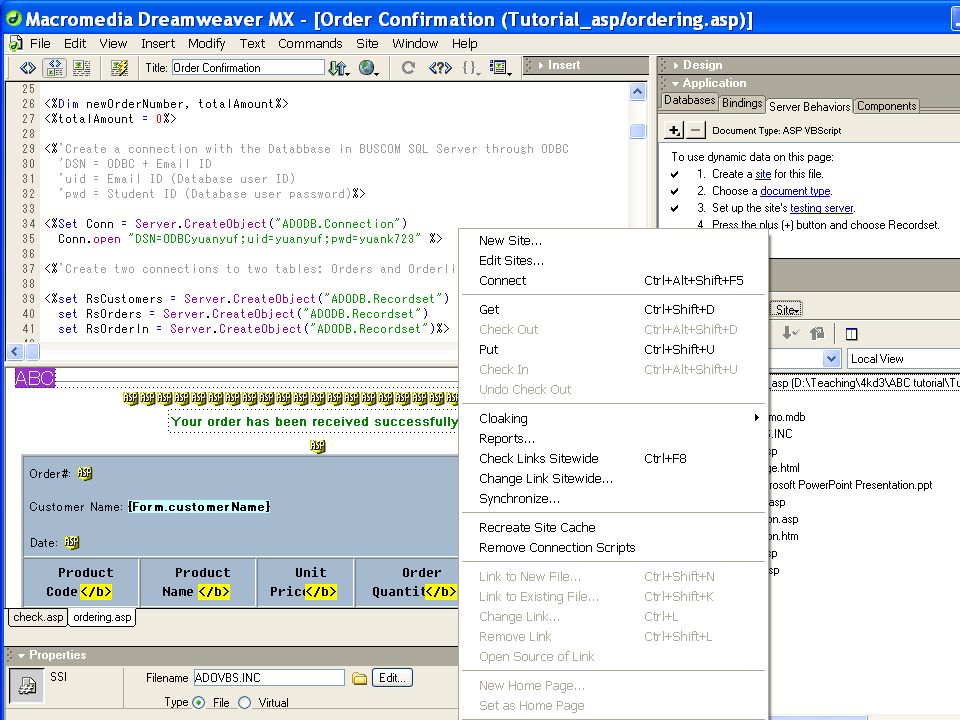The height and width of the screenshot is (720, 960).
Task: Open the View Options toolbar icon
Action: coord(500,67)
